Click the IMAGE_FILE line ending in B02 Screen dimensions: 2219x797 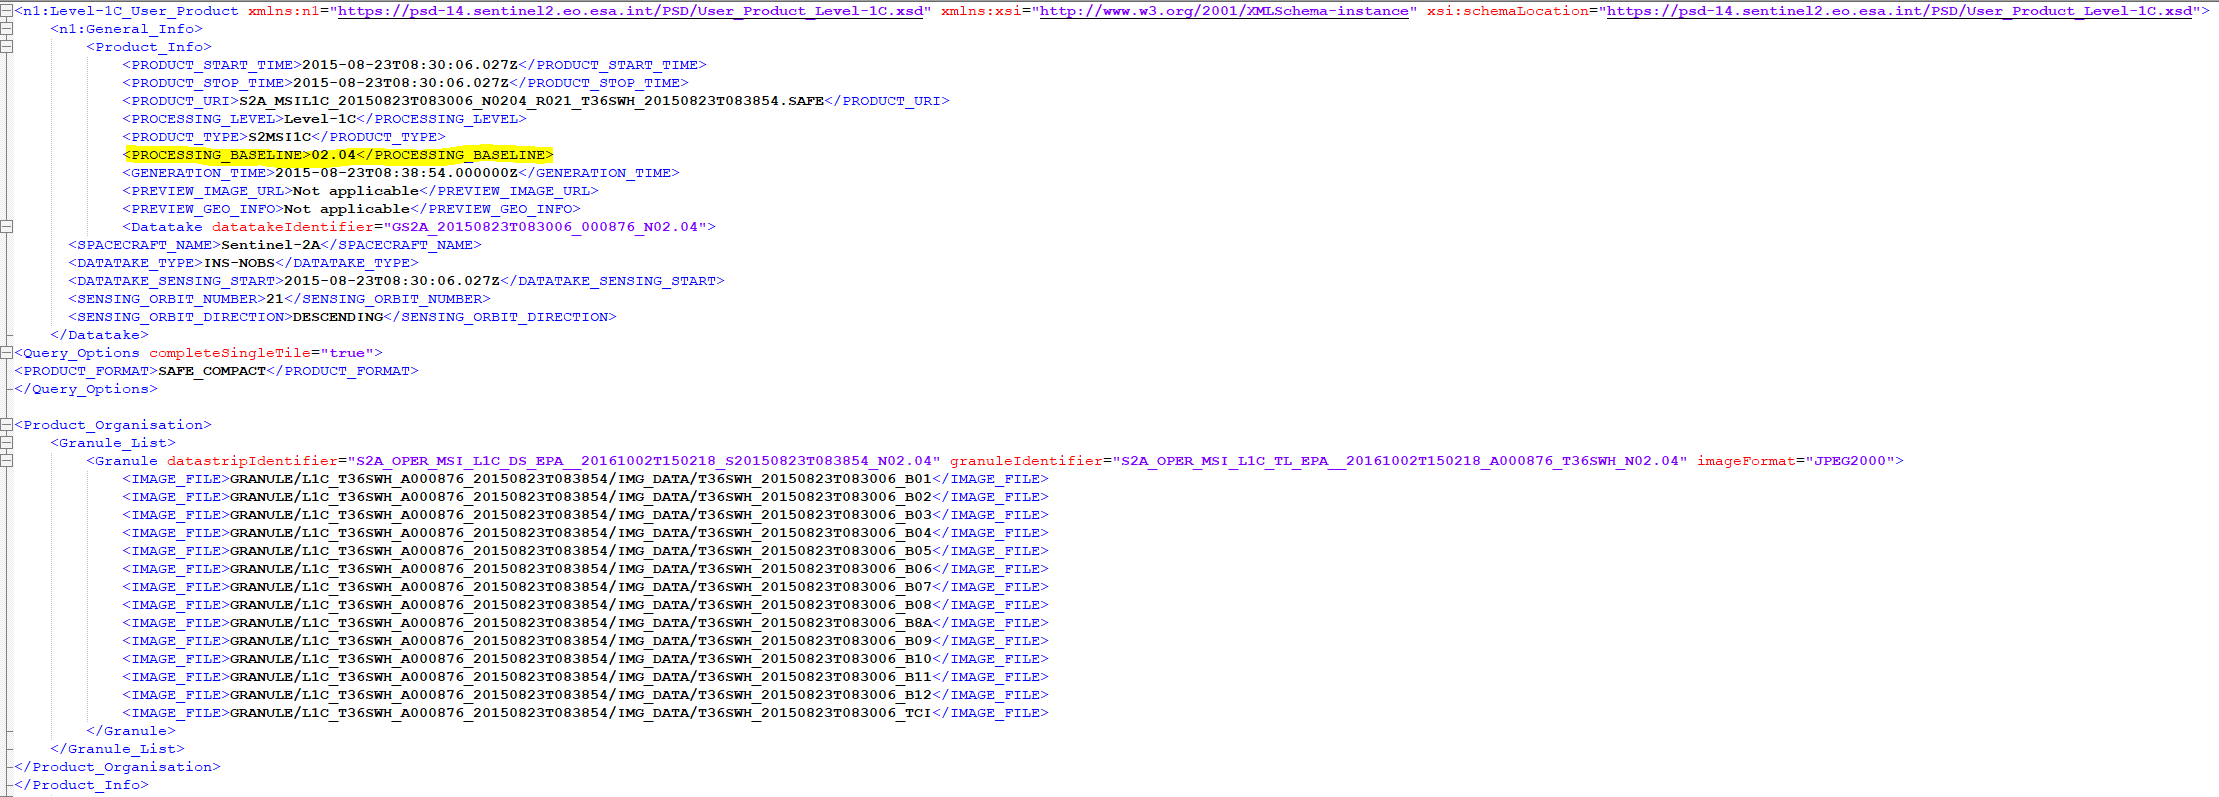tap(585, 497)
